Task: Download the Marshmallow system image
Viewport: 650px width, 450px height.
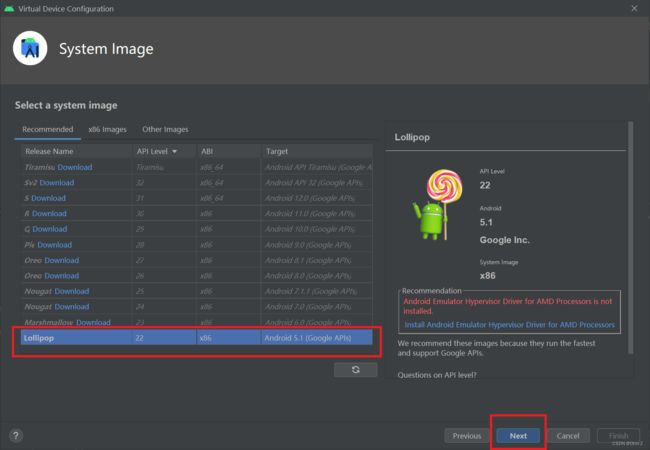Action: coord(93,322)
